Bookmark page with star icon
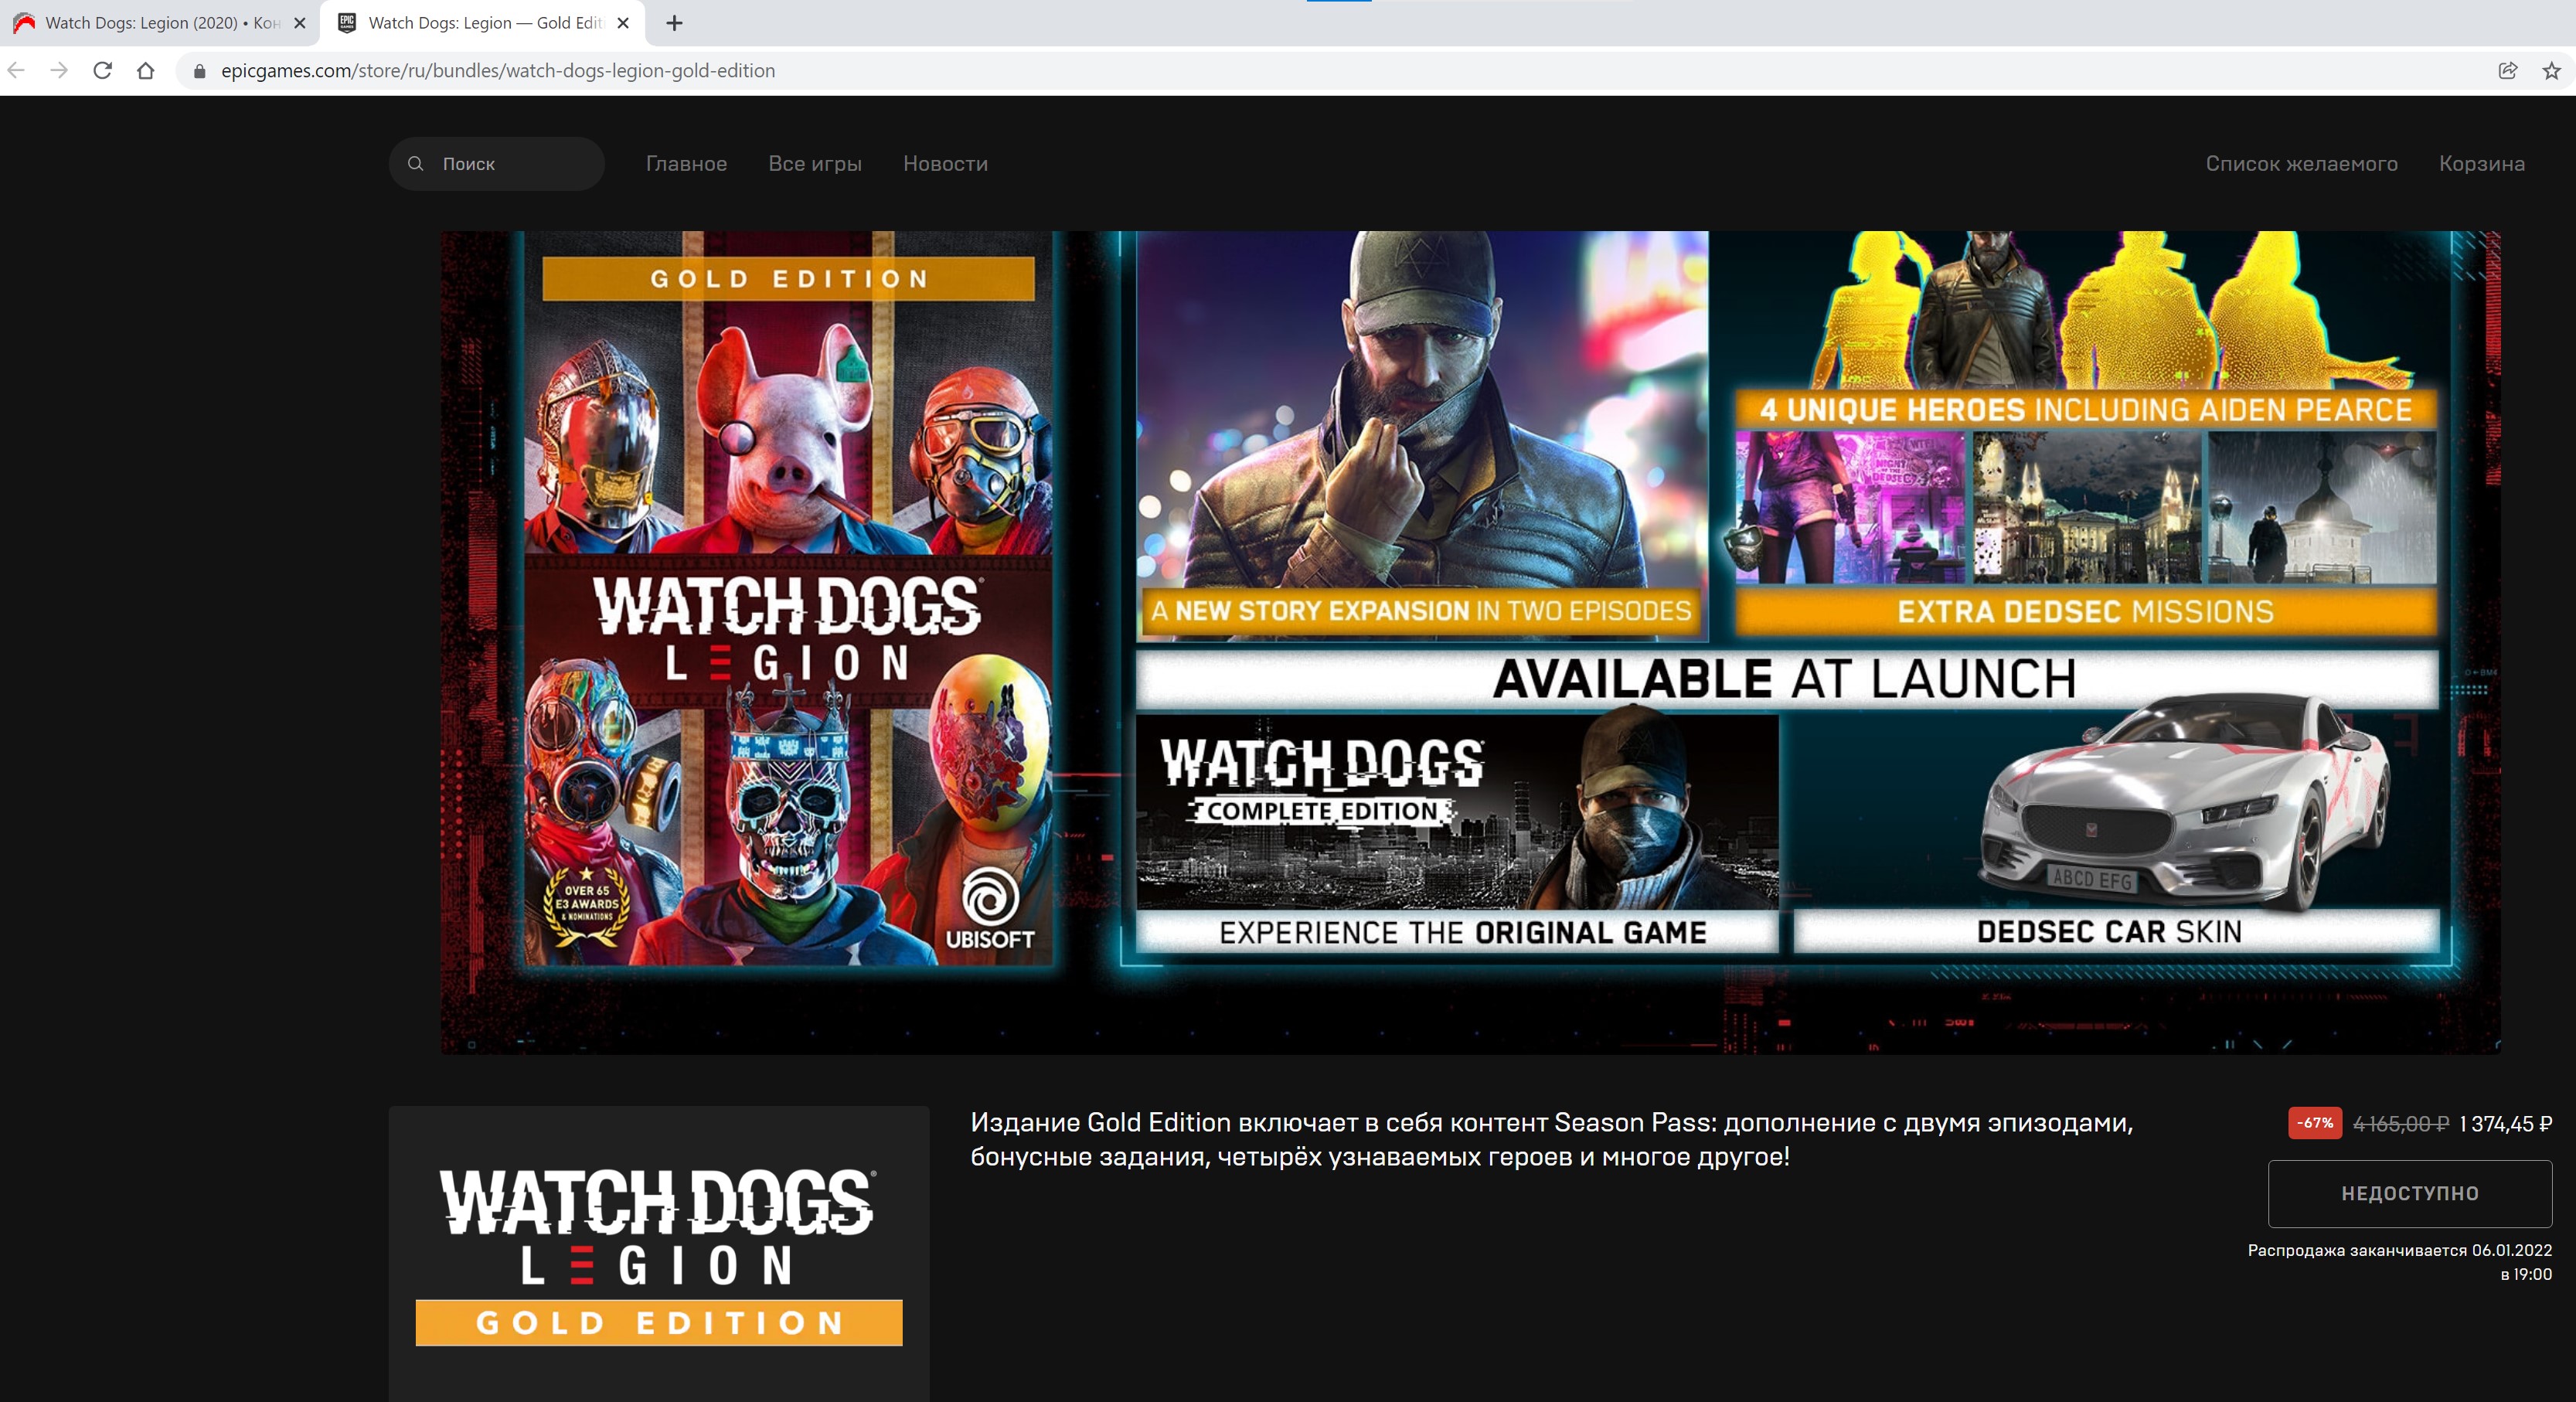The height and width of the screenshot is (1402, 2576). tap(2551, 70)
